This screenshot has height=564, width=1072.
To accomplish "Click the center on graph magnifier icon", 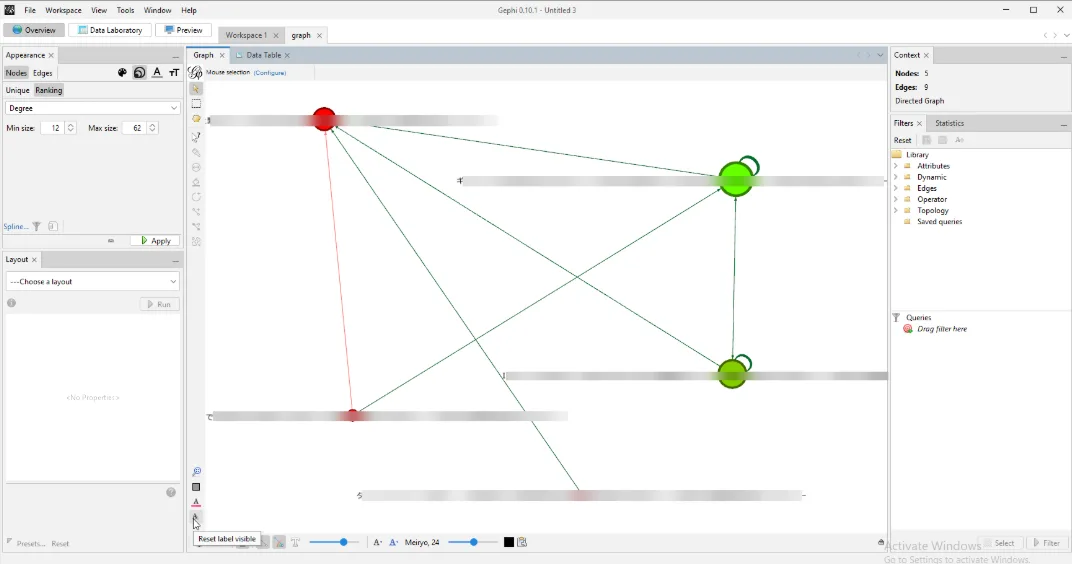I will click(196, 472).
